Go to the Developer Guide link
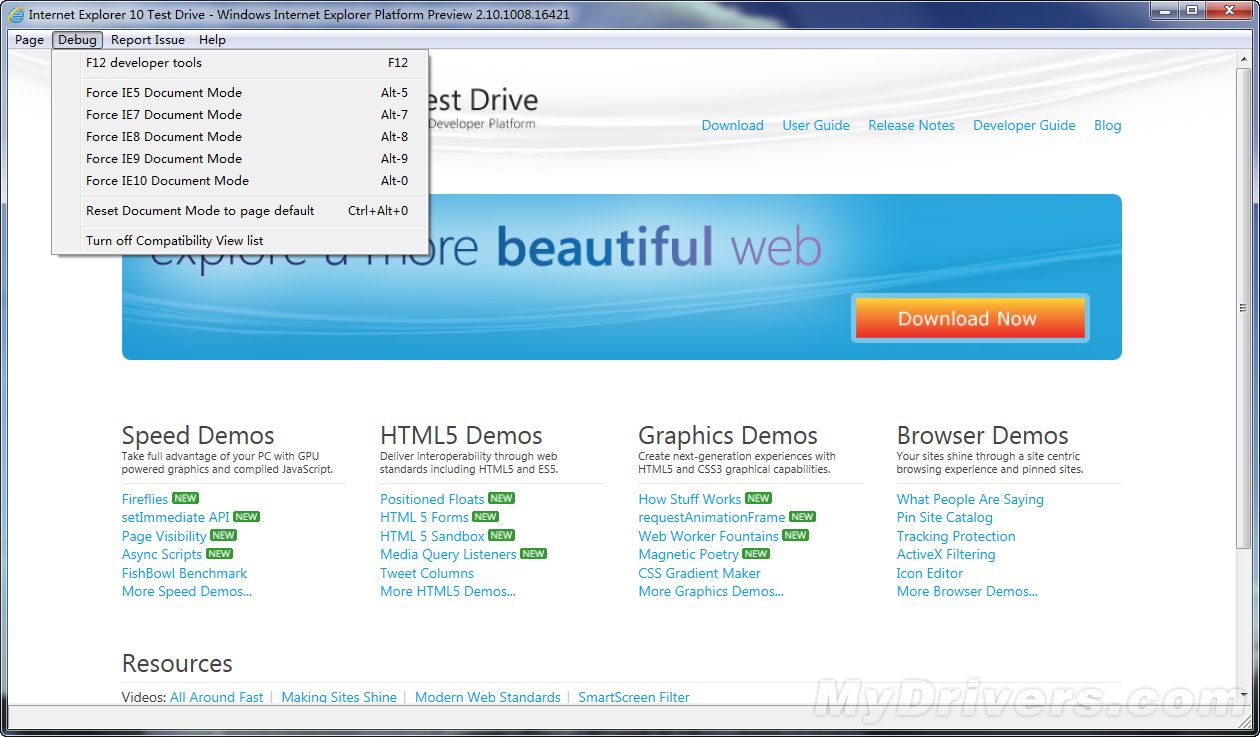Viewport: 1260px width, 737px height. click(1024, 125)
